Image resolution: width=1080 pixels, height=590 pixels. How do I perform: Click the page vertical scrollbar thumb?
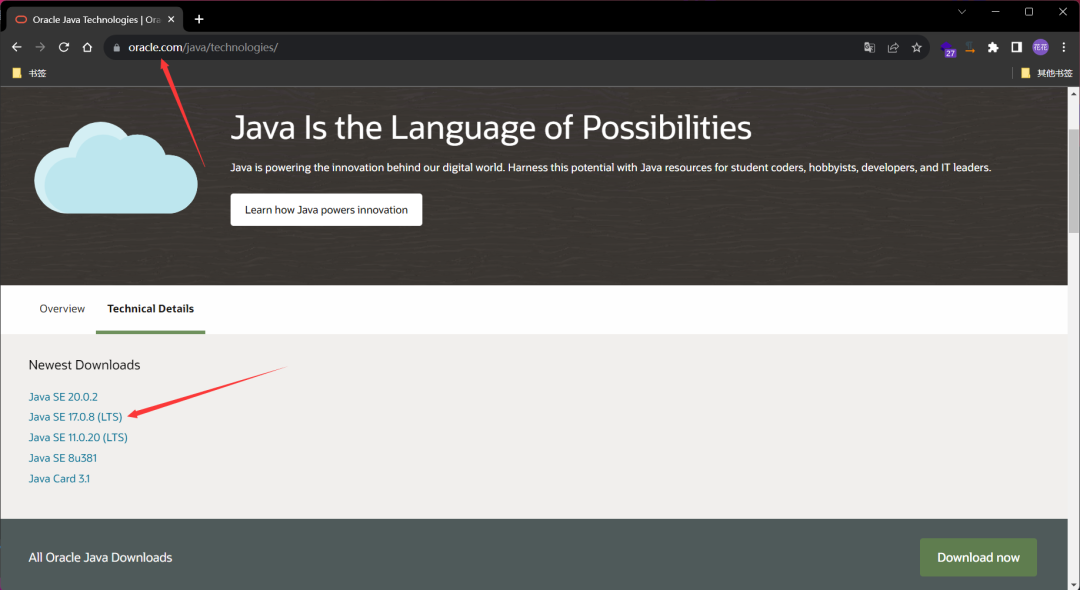(1073, 179)
